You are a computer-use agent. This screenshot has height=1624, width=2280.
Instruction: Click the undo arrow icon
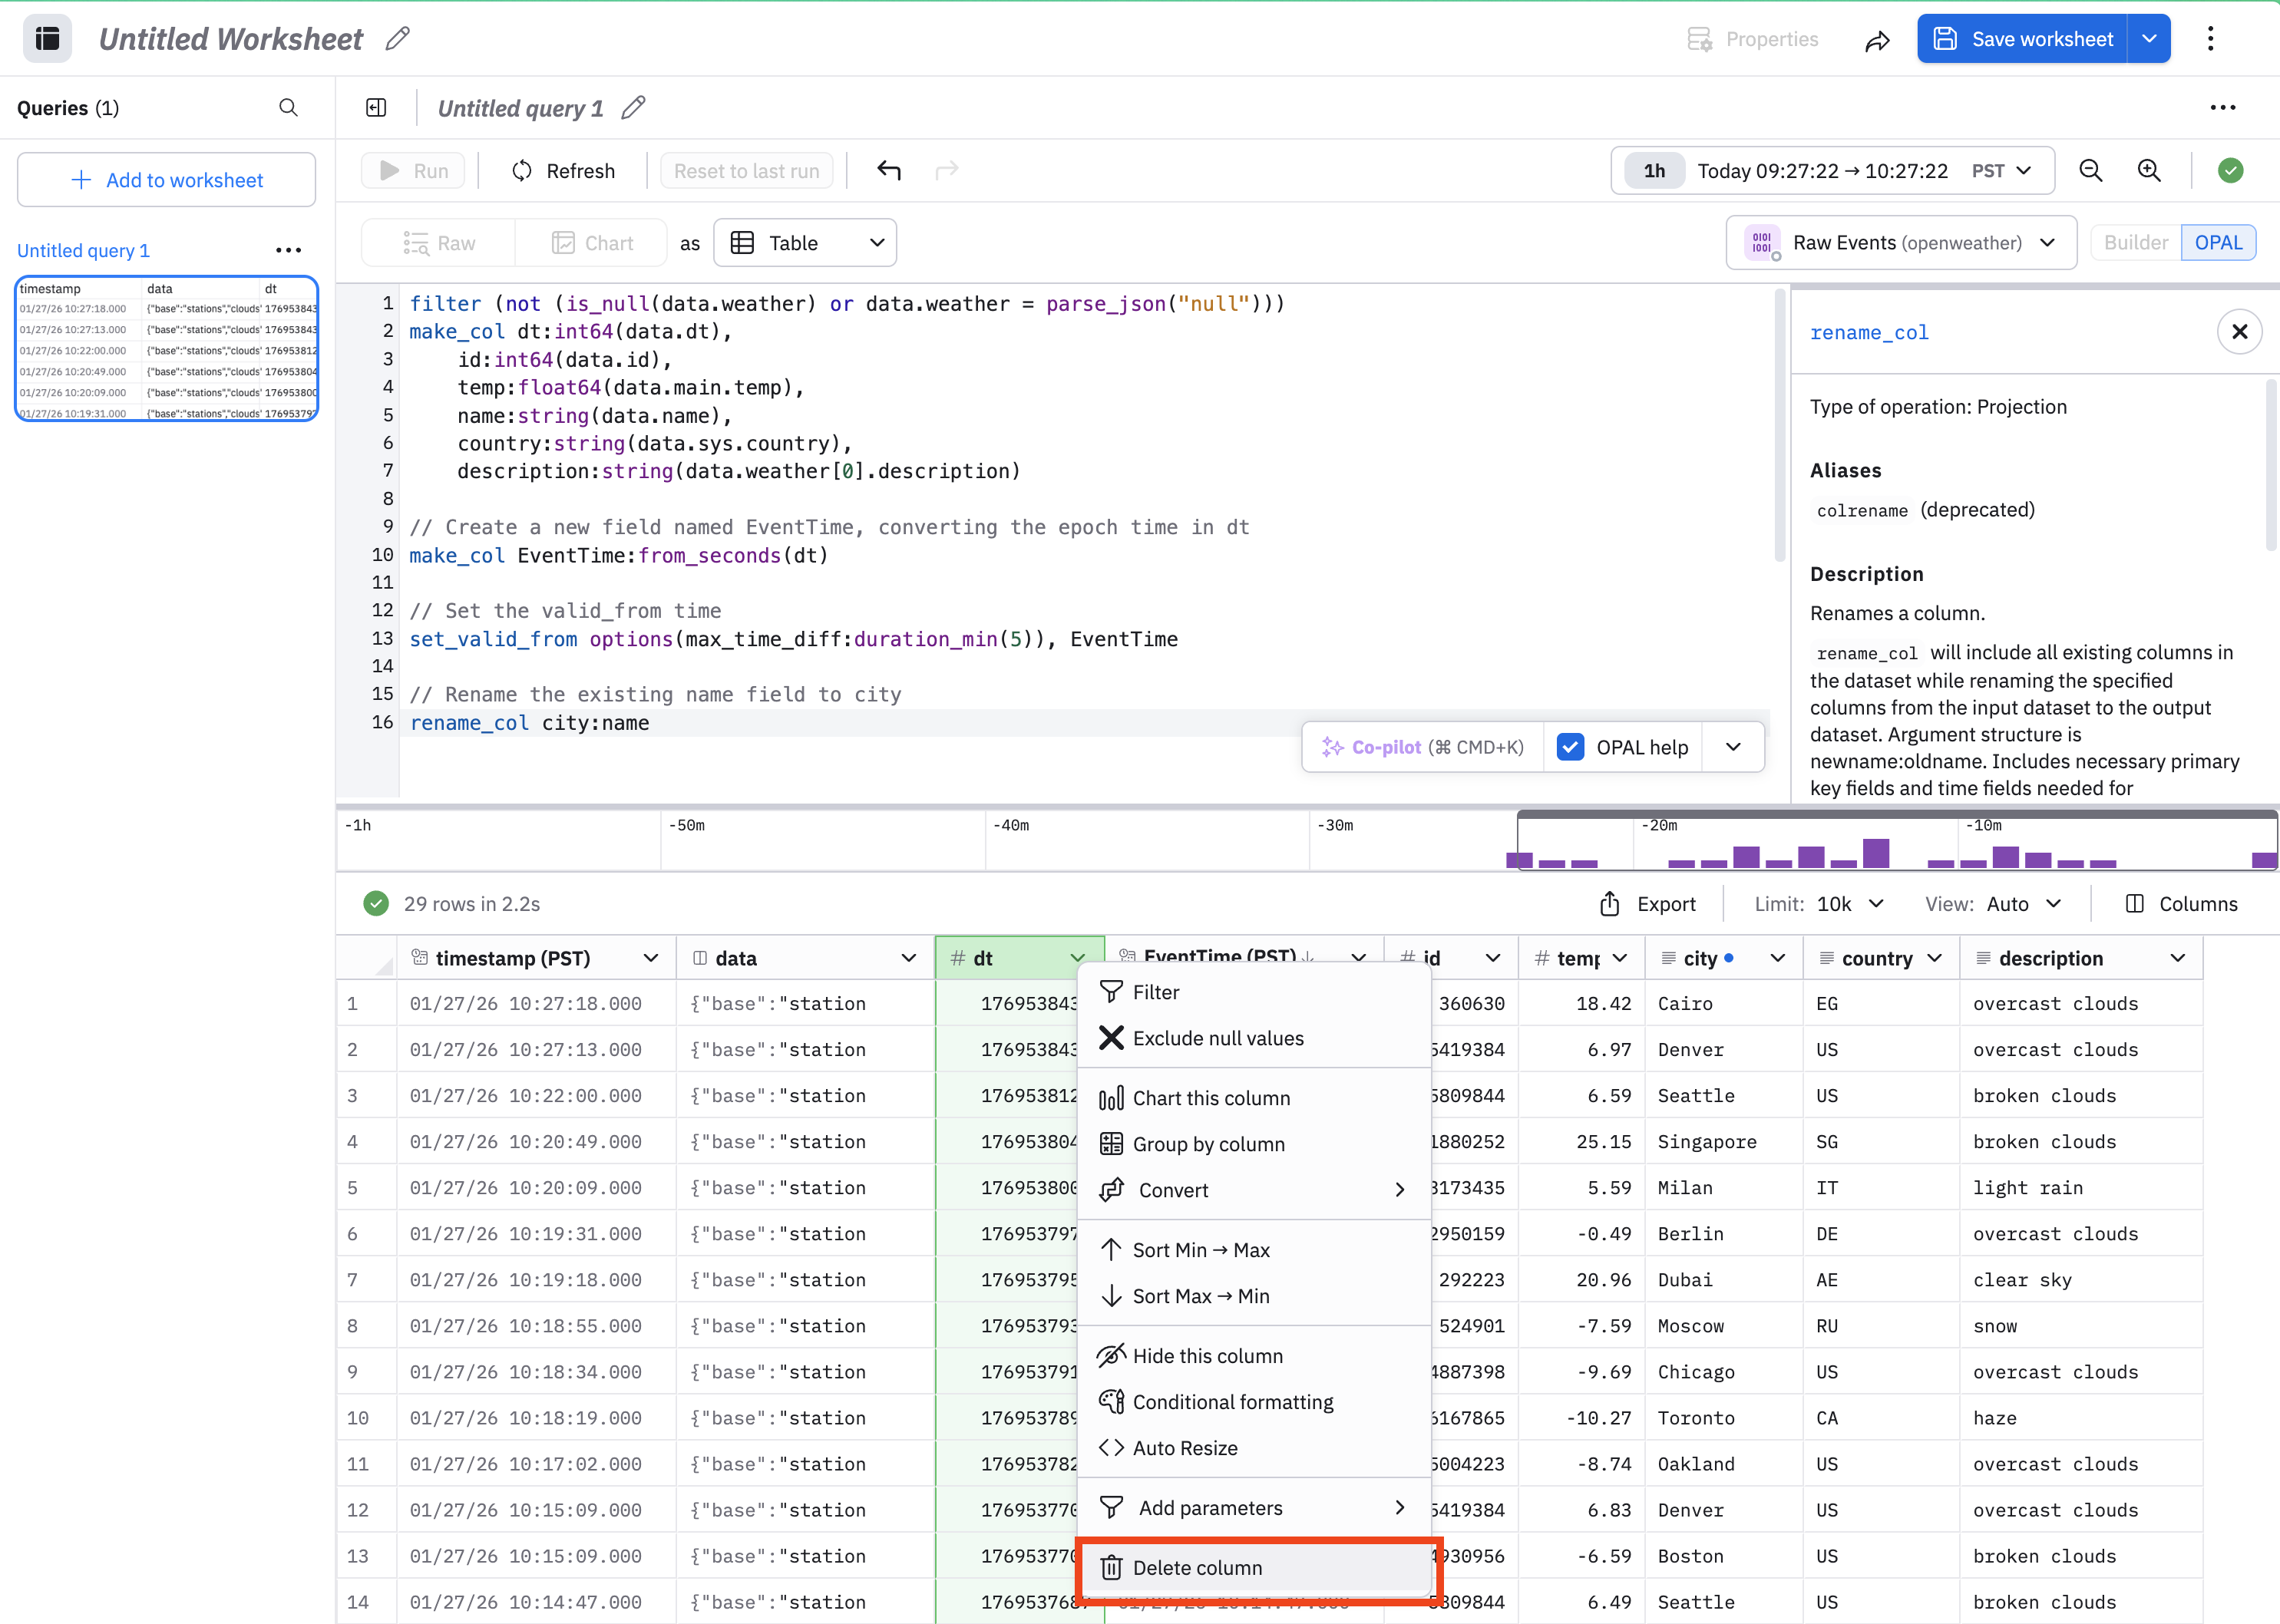tap(888, 171)
